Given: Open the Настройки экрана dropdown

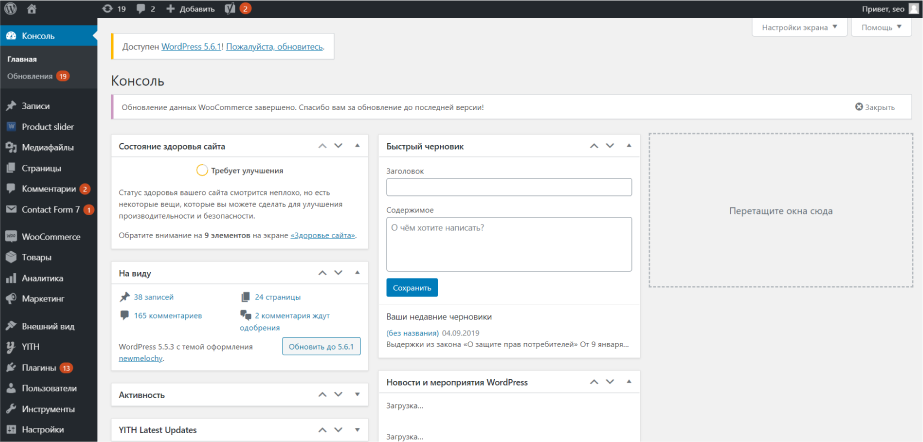Looking at the screenshot, I should (799, 27).
